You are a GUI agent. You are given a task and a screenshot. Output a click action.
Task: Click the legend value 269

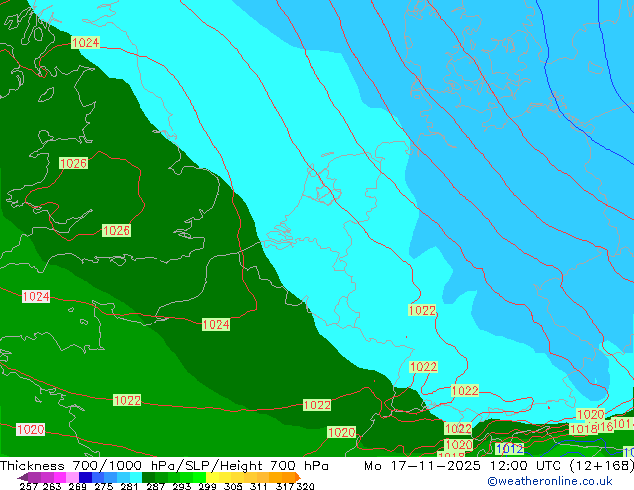77,486
